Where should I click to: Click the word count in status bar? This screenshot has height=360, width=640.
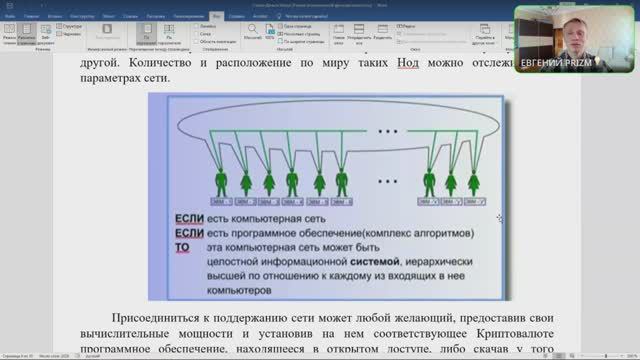point(53,356)
